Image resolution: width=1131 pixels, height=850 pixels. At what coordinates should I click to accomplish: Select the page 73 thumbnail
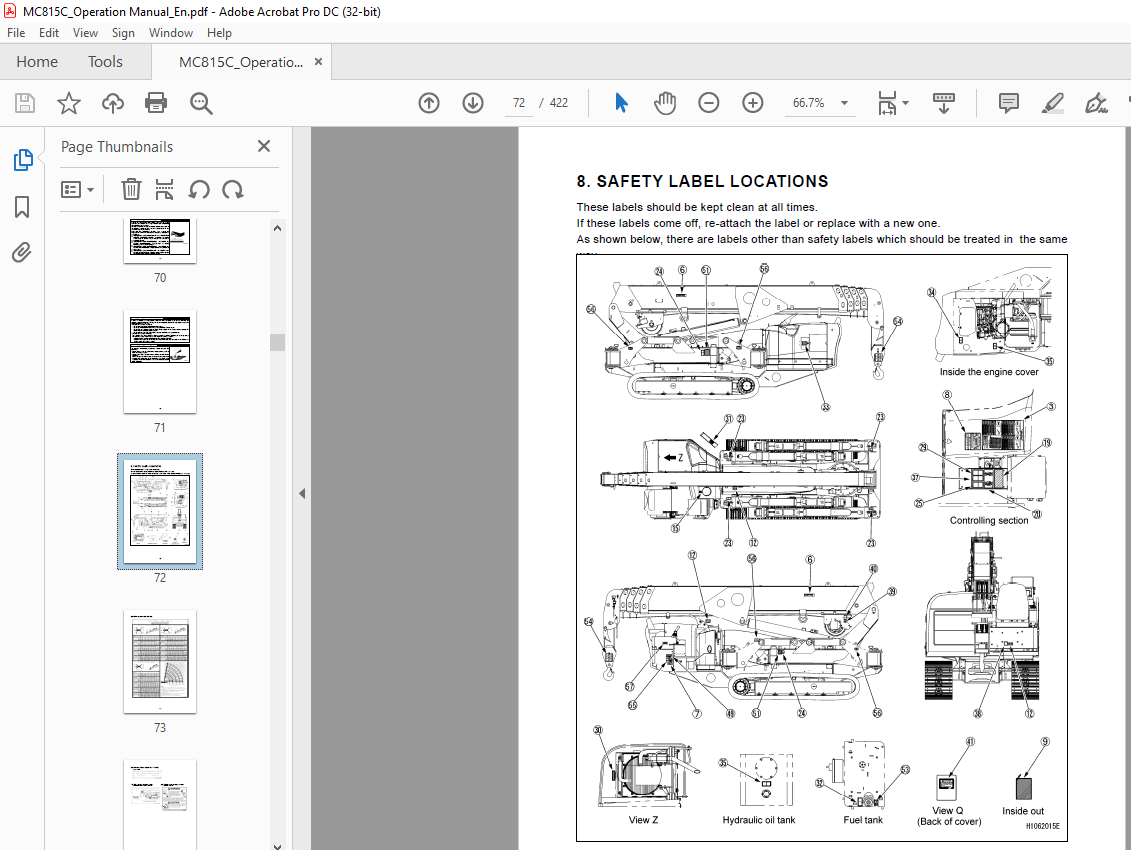(x=160, y=662)
